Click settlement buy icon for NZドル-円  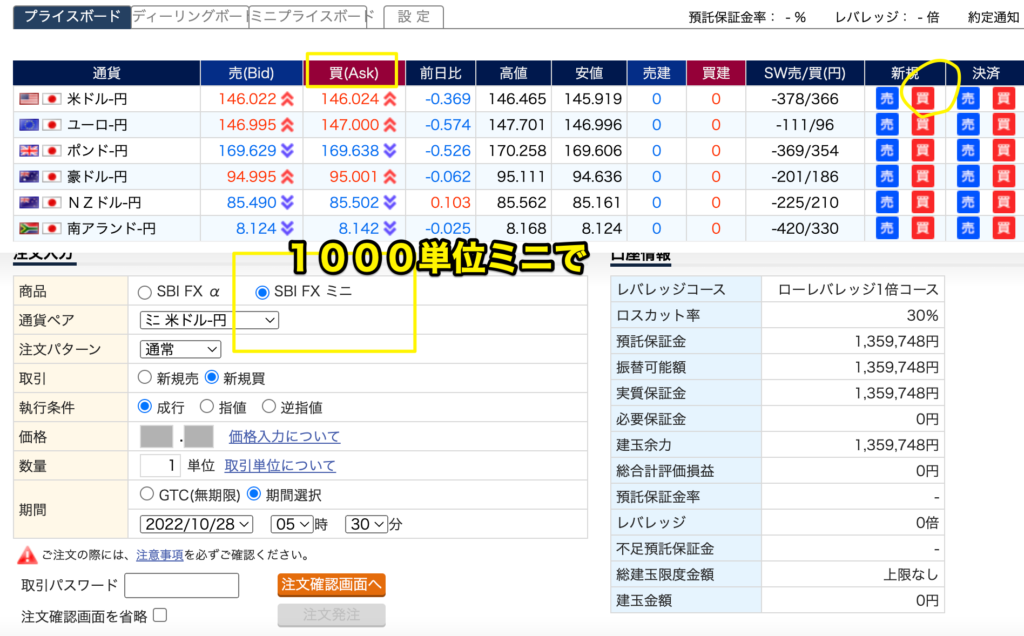[1003, 202]
